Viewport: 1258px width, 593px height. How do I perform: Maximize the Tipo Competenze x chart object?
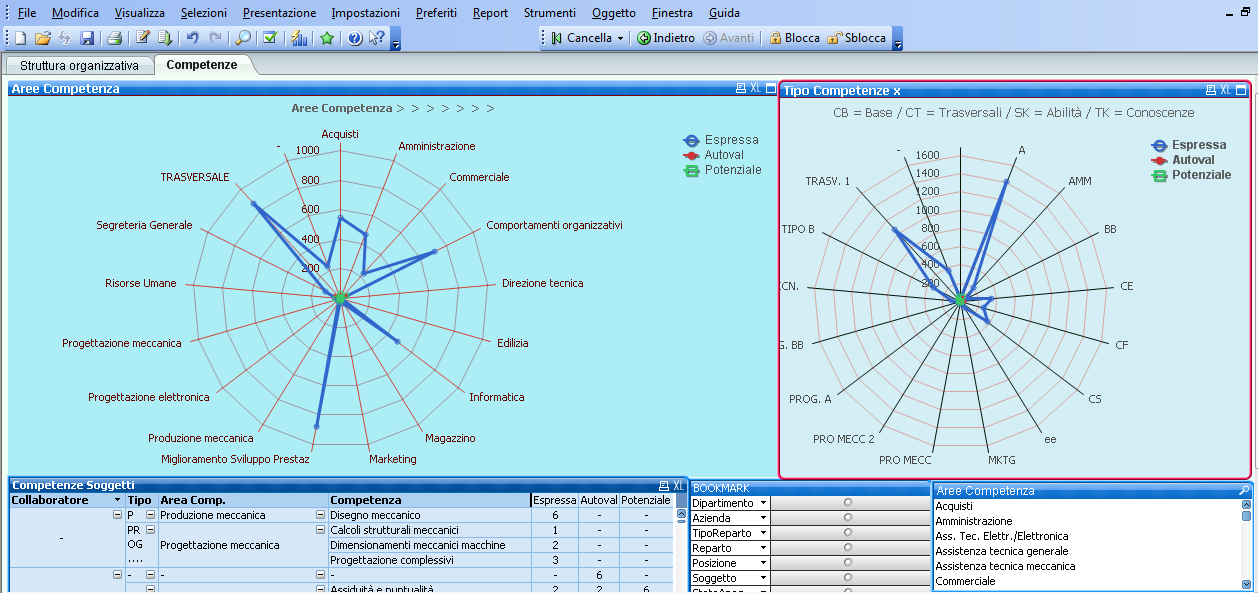coord(1241,90)
